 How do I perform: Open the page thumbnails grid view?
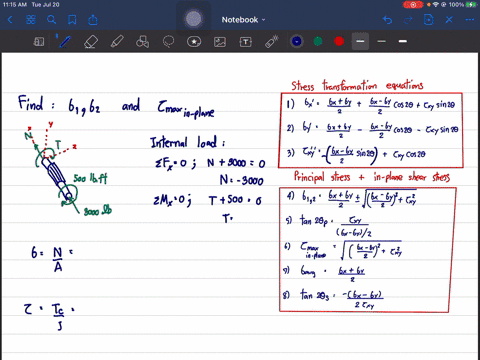pyautogui.click(x=31, y=20)
